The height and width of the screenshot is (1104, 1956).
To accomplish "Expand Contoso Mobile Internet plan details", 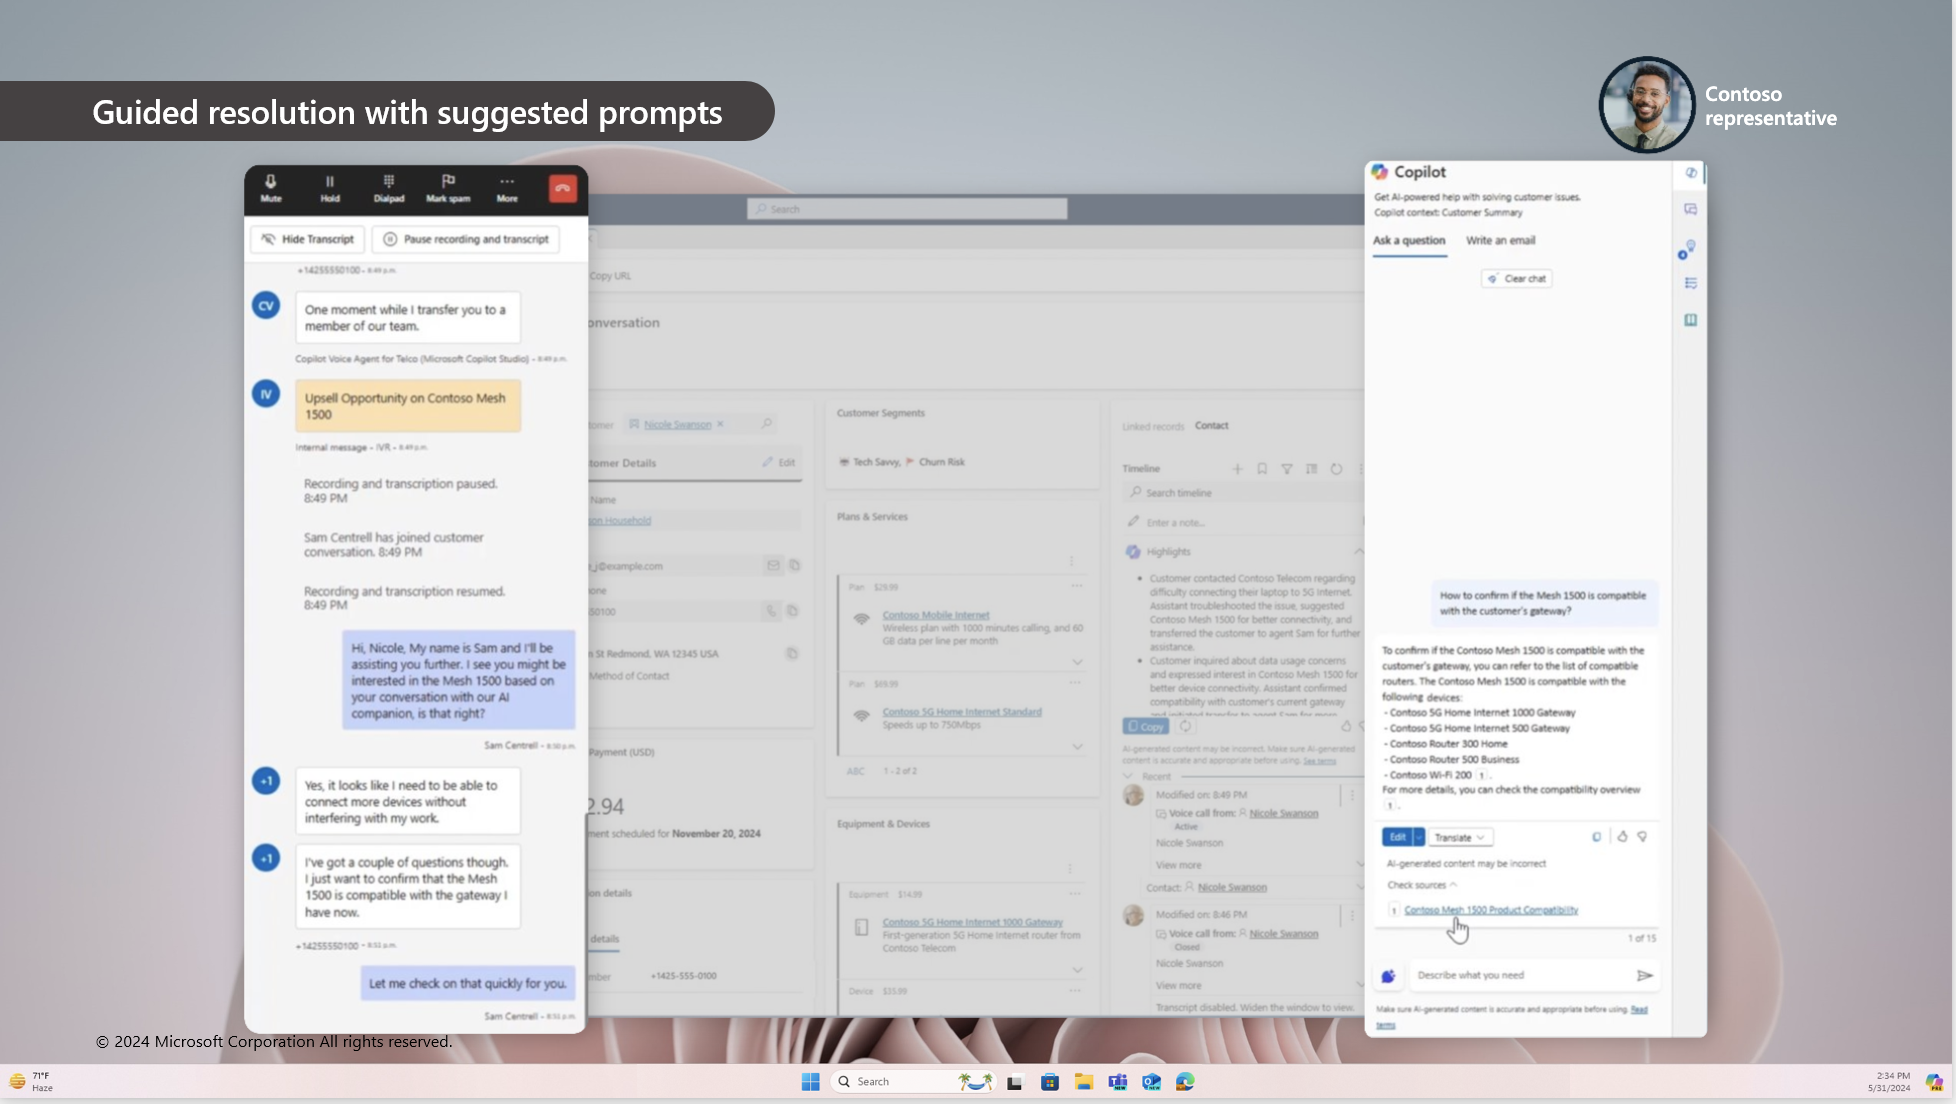I will coord(1077,662).
